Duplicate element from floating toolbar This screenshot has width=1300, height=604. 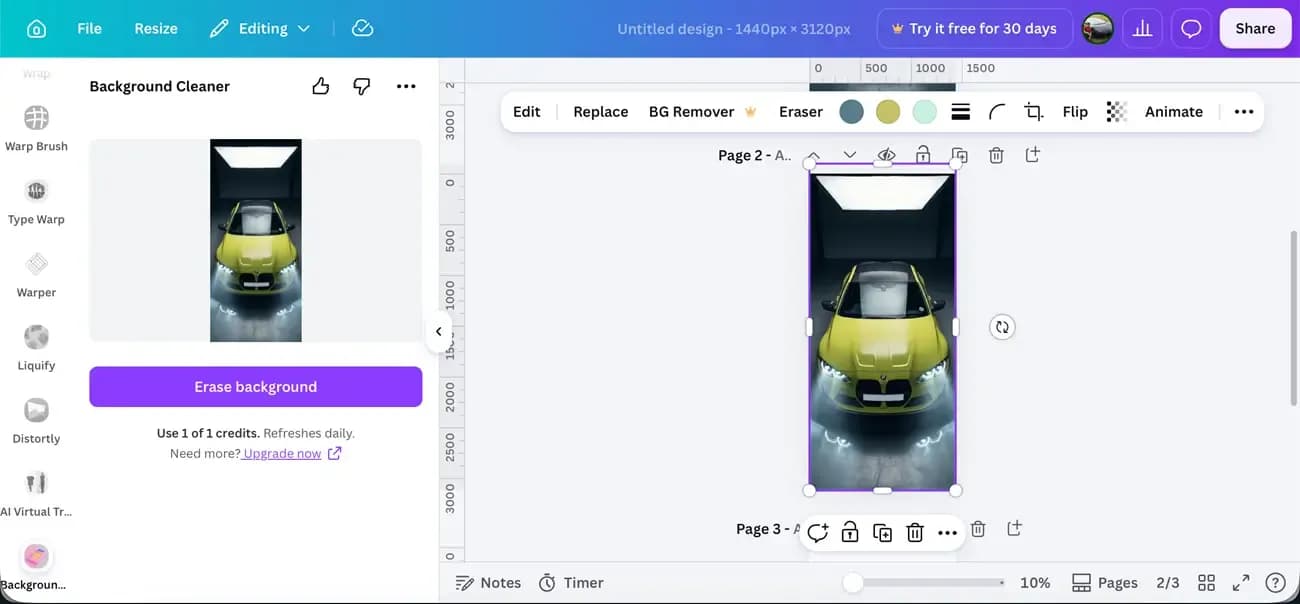click(882, 533)
